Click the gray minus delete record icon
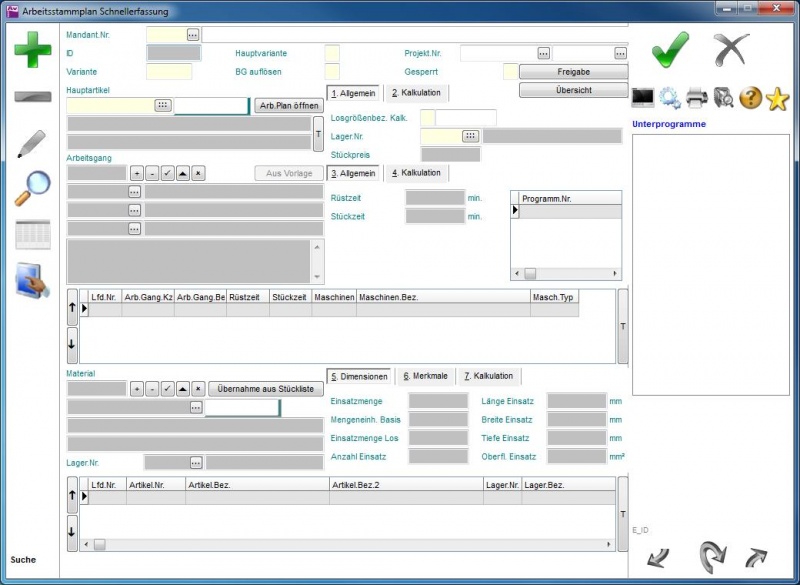Image resolution: width=800 pixels, height=585 pixels. 32,97
